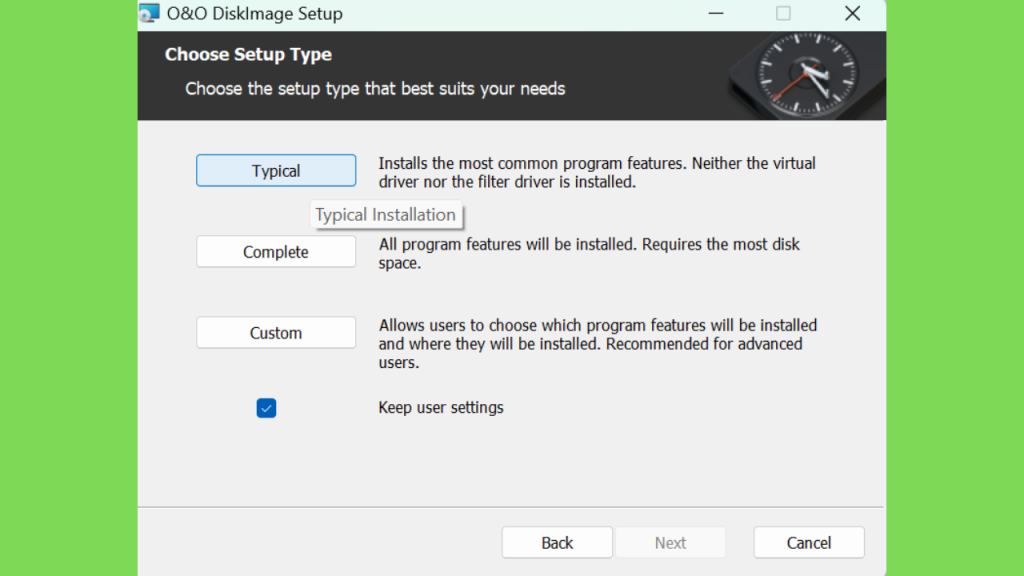Click the Complete option description about disk space
This screenshot has height=576, width=1024.
pyautogui.click(x=589, y=253)
